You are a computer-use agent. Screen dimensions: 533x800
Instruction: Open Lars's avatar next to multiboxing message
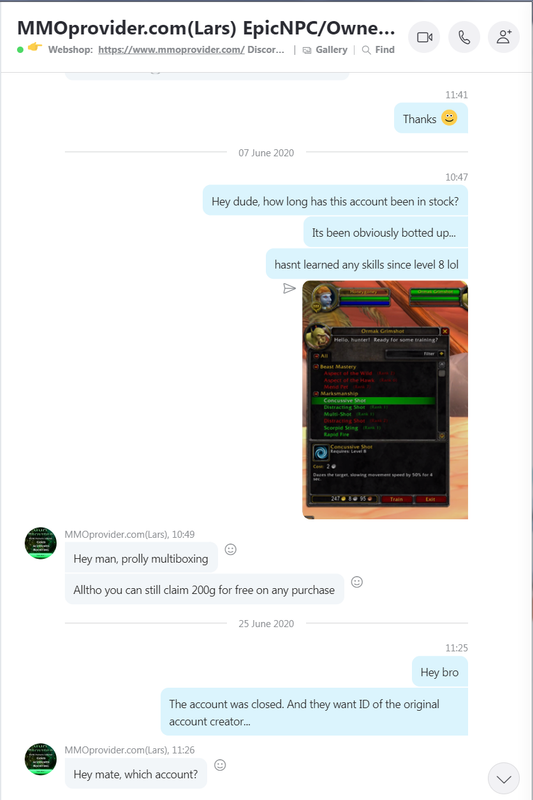[x=41, y=543]
